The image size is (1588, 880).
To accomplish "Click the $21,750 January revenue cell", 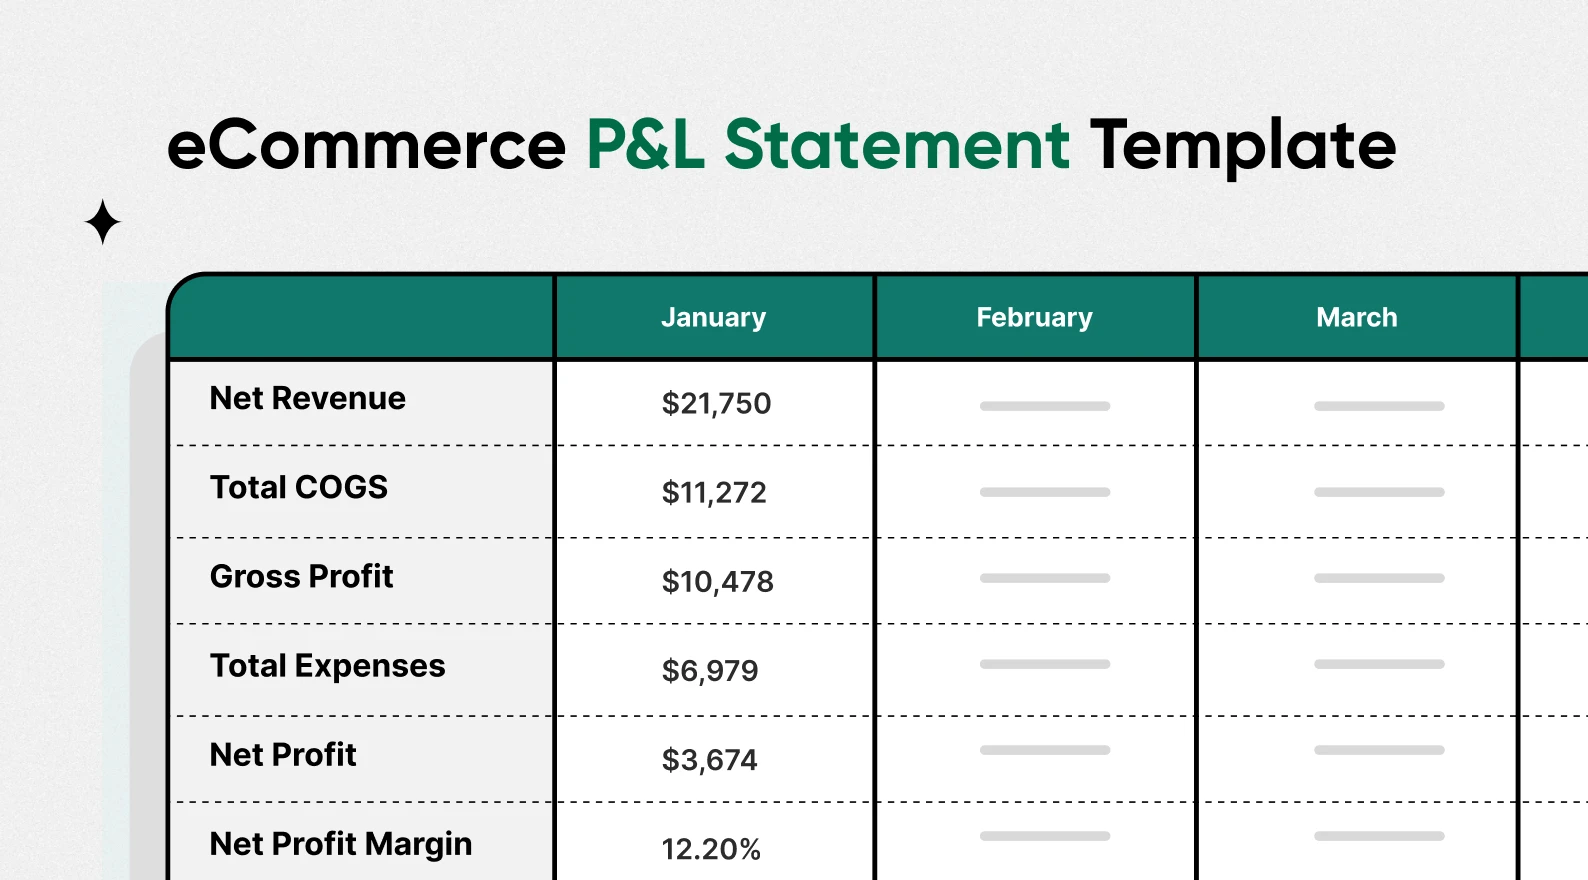I will point(716,403).
